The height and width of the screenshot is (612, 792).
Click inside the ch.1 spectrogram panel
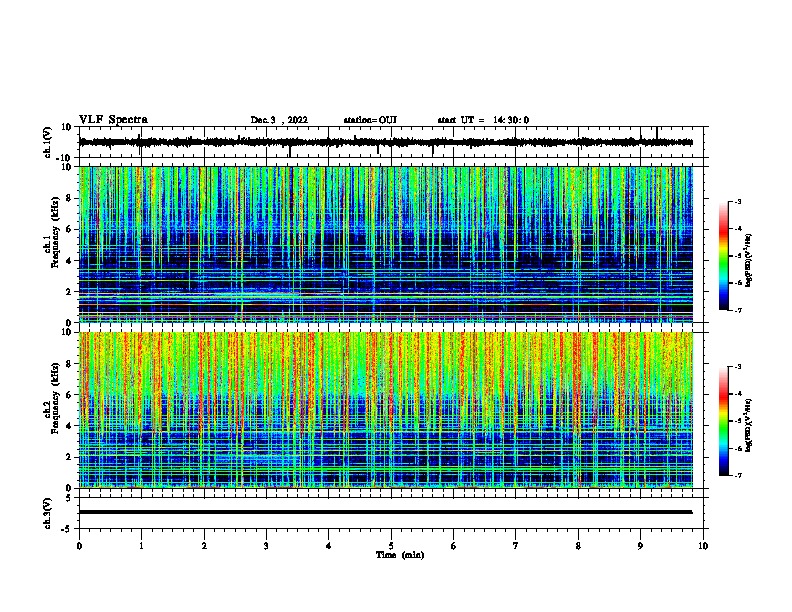click(x=385, y=244)
